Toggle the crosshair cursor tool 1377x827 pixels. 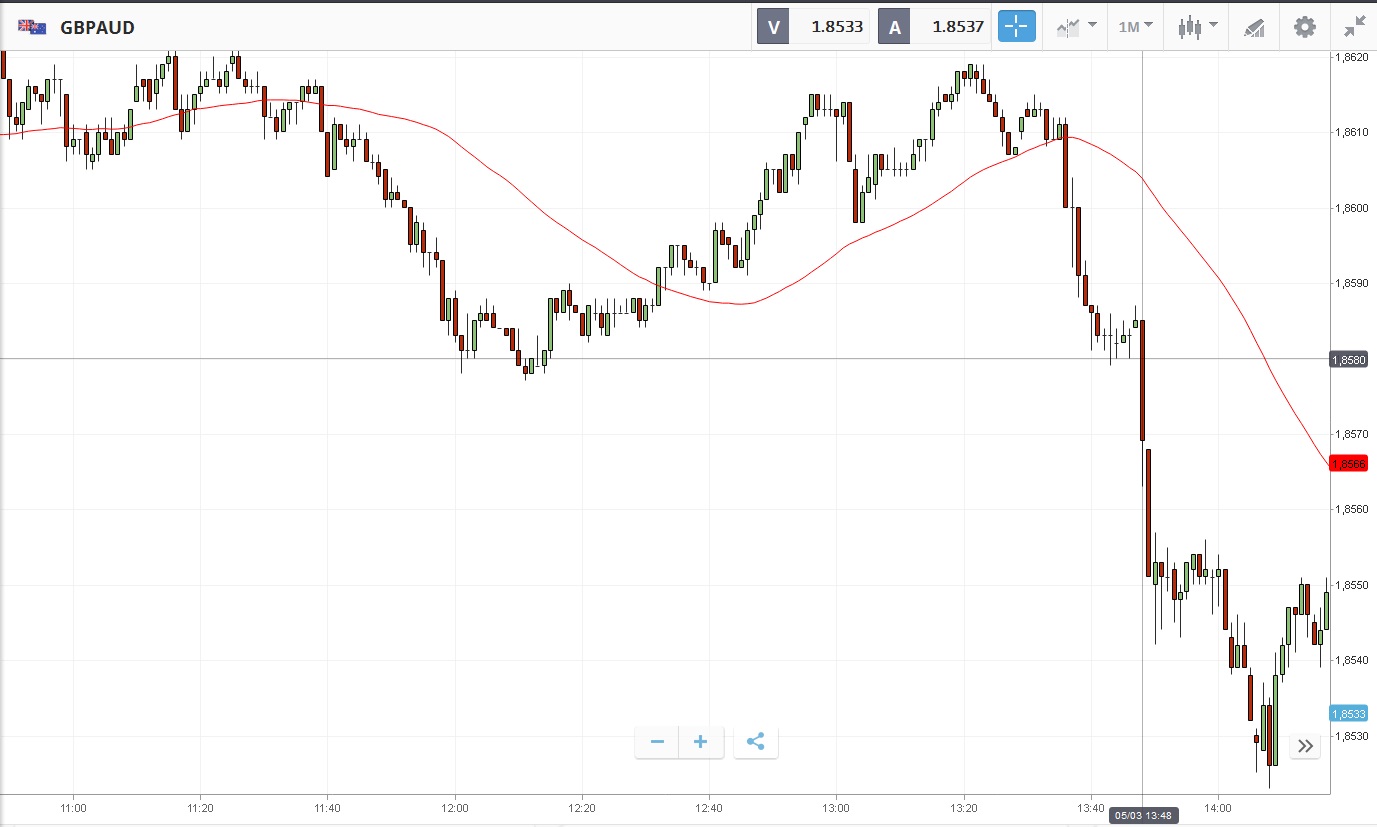(1016, 27)
